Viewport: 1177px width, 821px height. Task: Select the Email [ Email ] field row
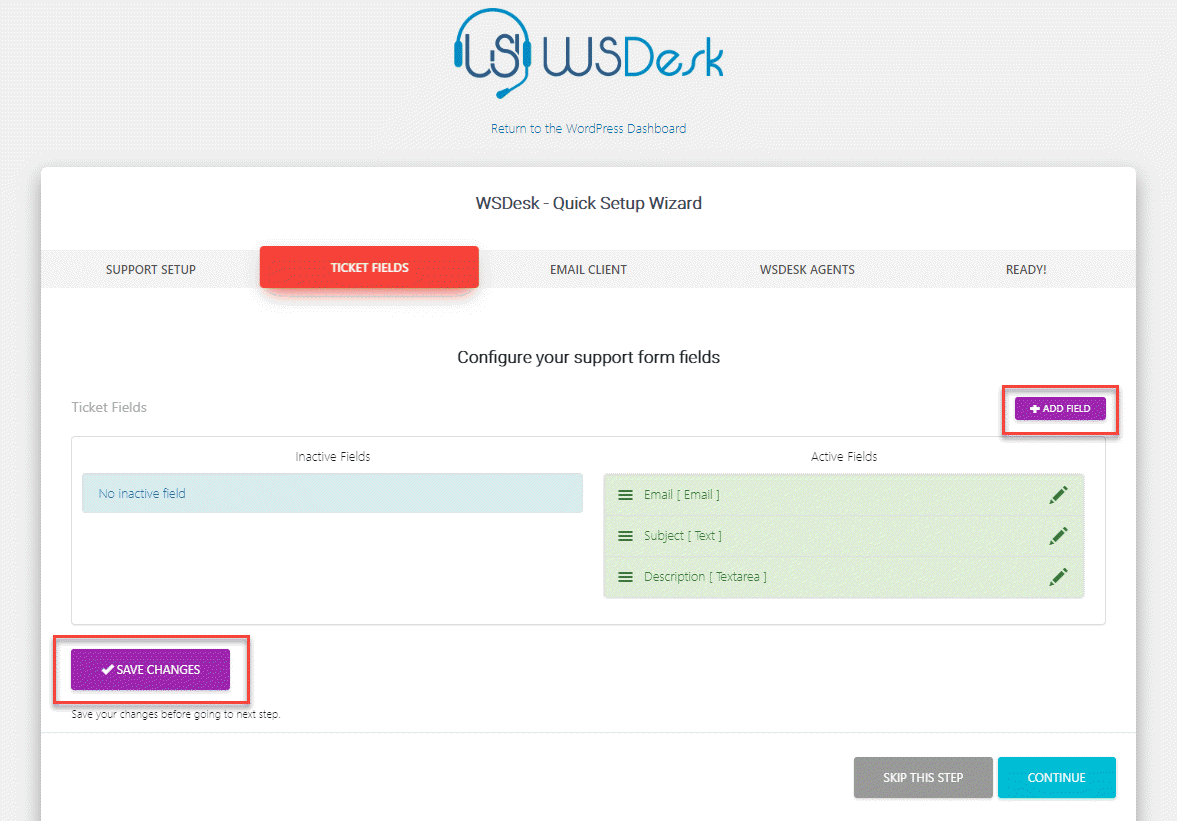coord(844,495)
